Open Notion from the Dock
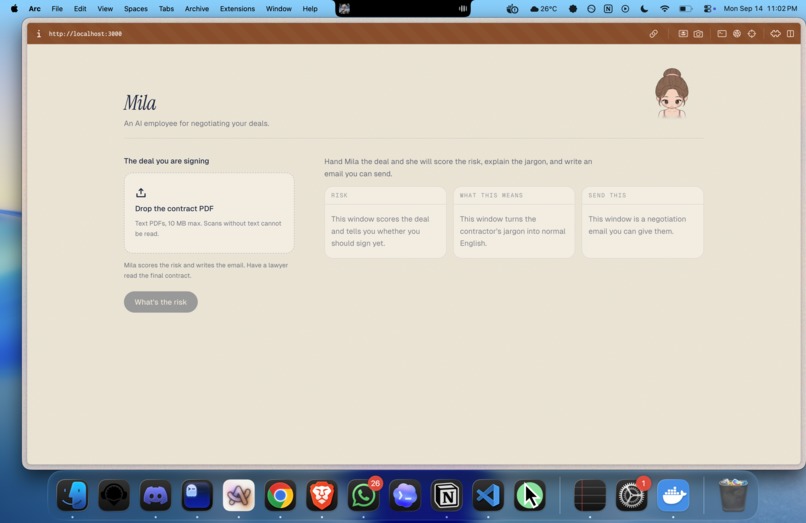Image resolution: width=806 pixels, height=523 pixels. pos(446,495)
